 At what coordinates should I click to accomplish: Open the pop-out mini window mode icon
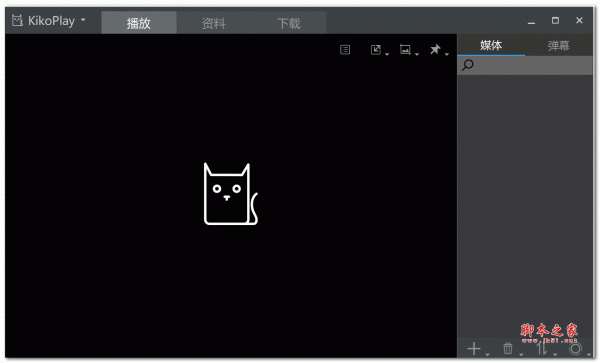coord(376,50)
